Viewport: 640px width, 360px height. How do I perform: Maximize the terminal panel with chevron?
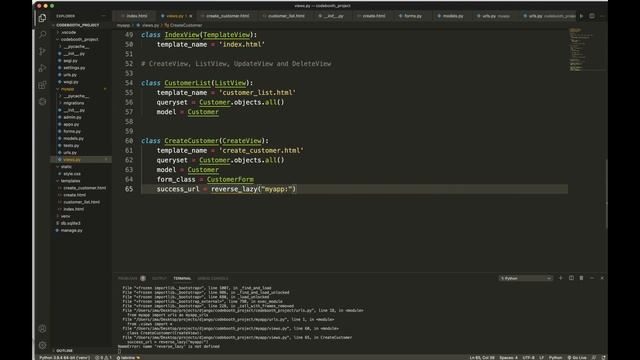tap(592, 278)
